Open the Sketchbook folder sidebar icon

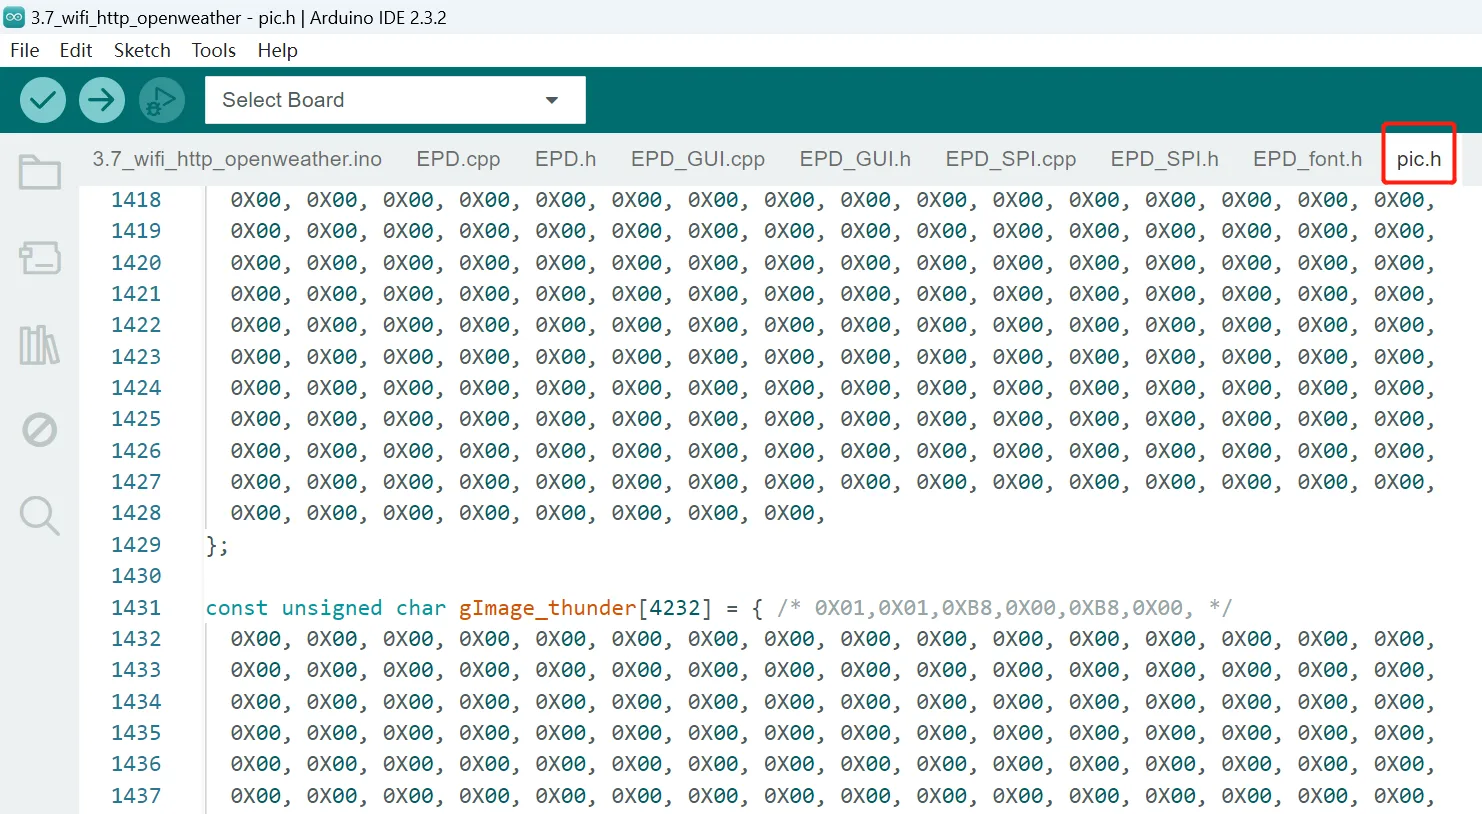coord(40,172)
